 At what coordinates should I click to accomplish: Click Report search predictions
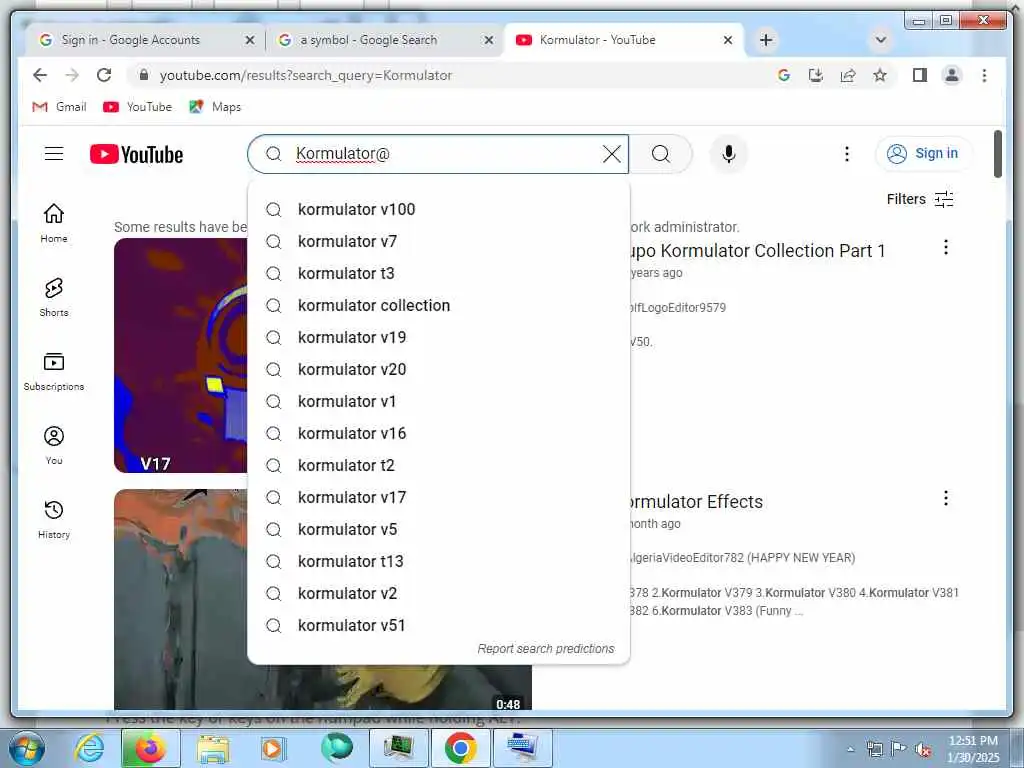click(545, 648)
